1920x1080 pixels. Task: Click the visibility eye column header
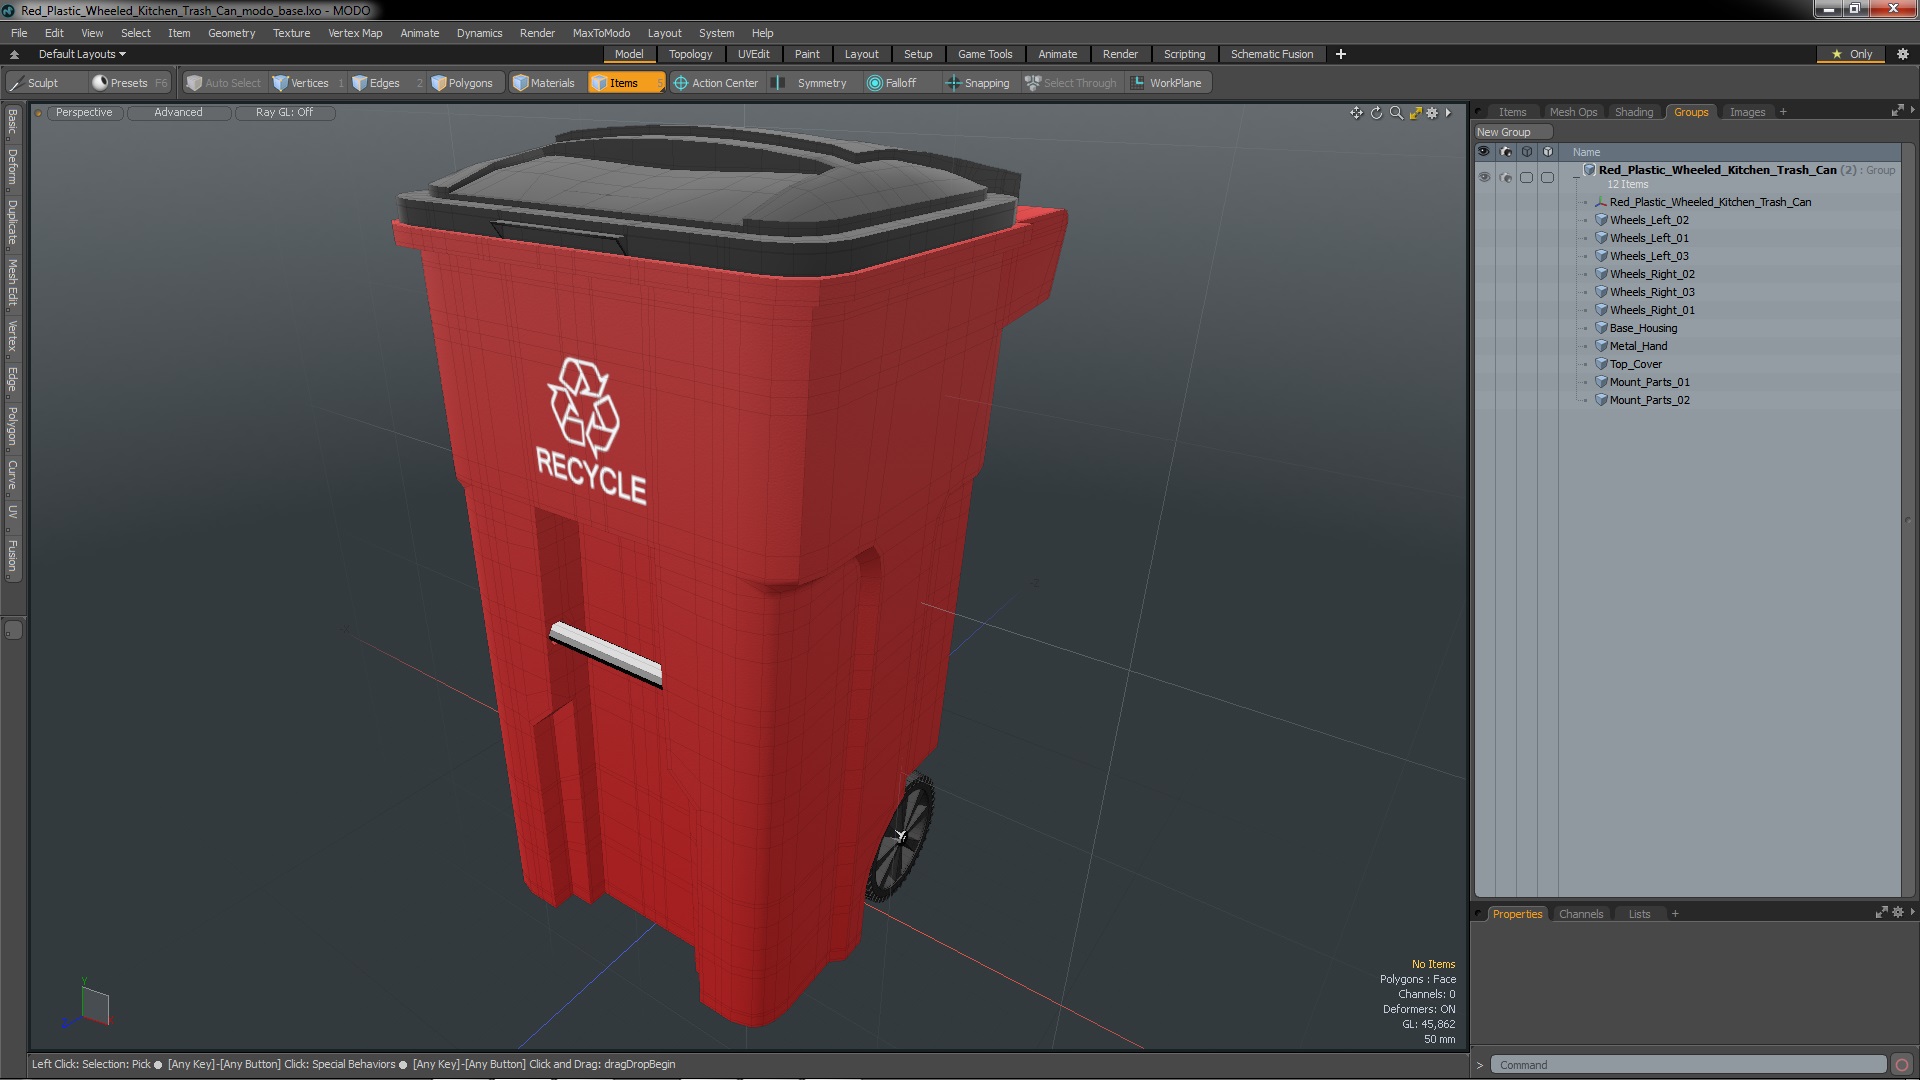(1484, 152)
